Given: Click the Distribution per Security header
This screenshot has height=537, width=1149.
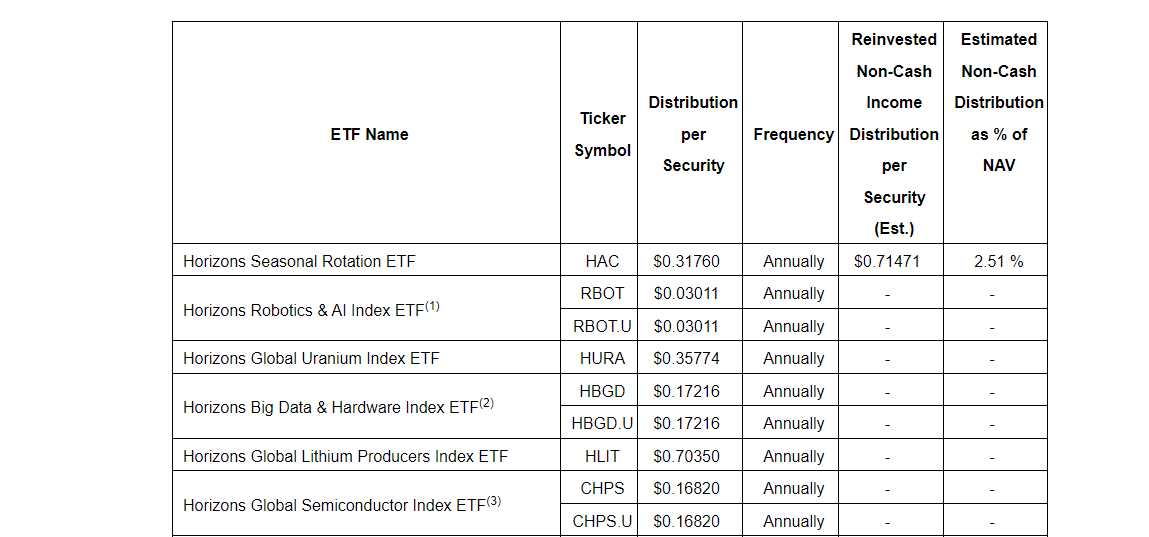Looking at the screenshot, I should click(692, 134).
